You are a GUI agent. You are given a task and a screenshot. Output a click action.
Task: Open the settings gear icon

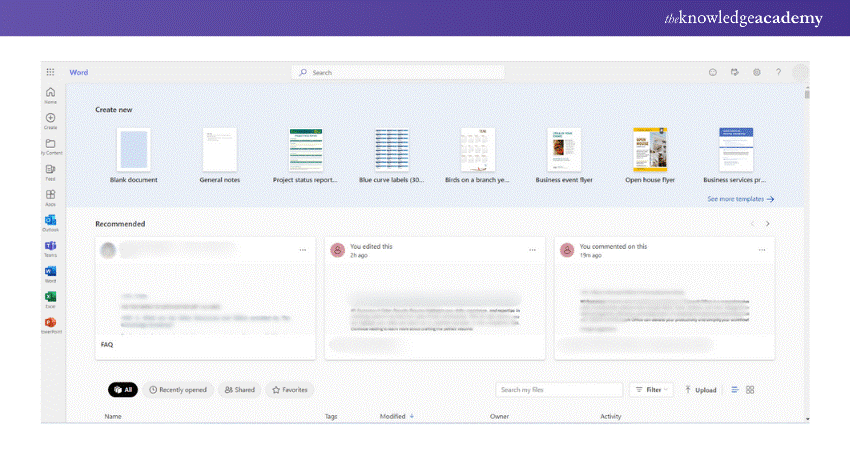[757, 72]
